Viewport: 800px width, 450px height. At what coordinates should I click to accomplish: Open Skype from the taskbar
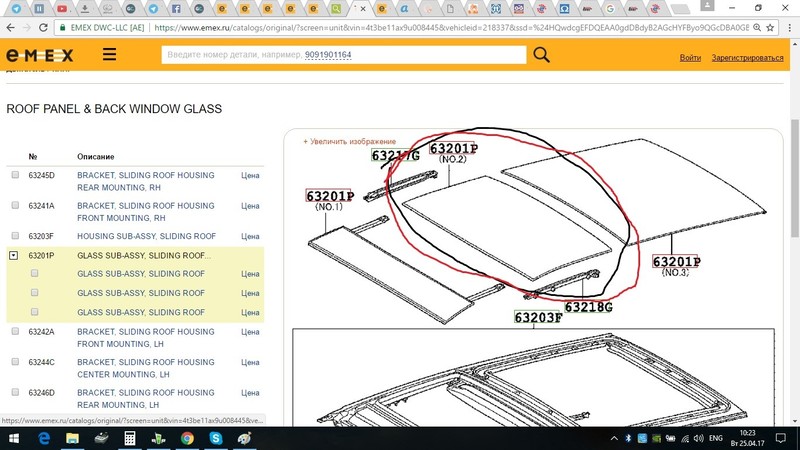[x=216, y=438]
